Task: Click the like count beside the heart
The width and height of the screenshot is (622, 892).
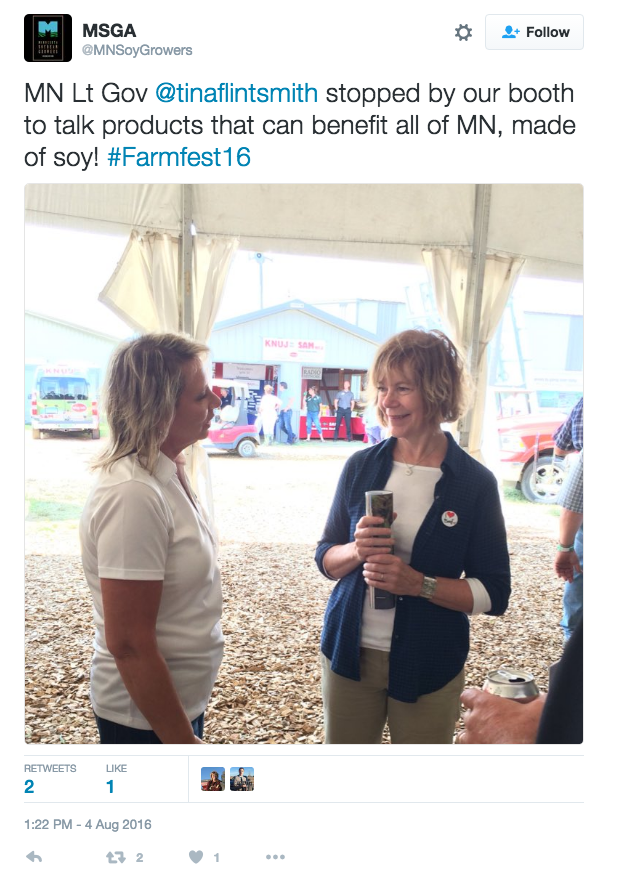Action: (x=216, y=858)
